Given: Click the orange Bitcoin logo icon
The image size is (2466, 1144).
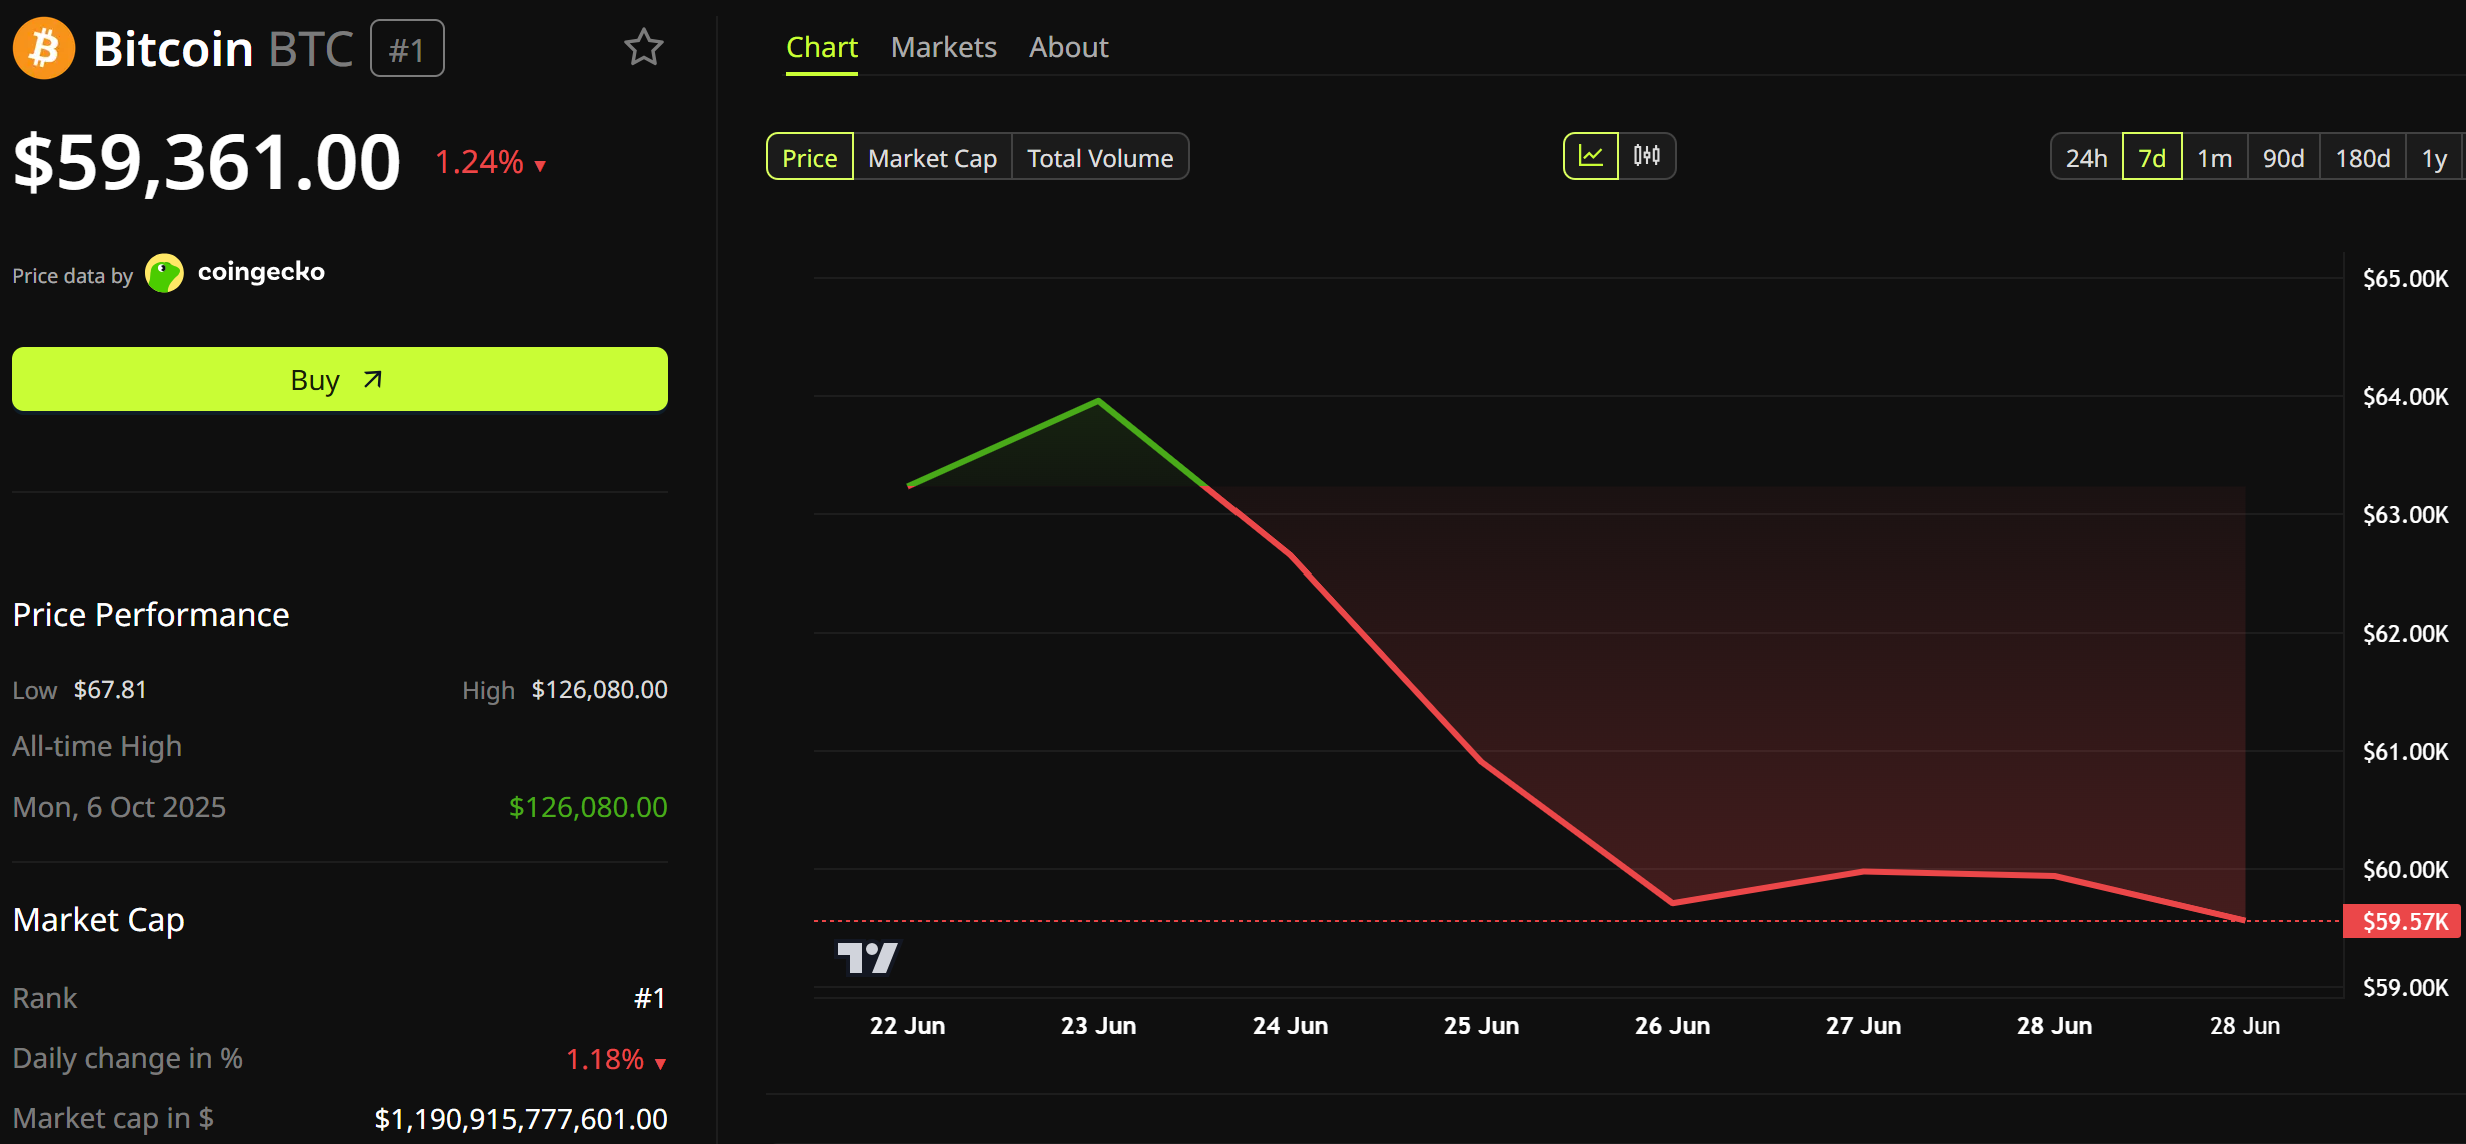Looking at the screenshot, I should click(44, 48).
